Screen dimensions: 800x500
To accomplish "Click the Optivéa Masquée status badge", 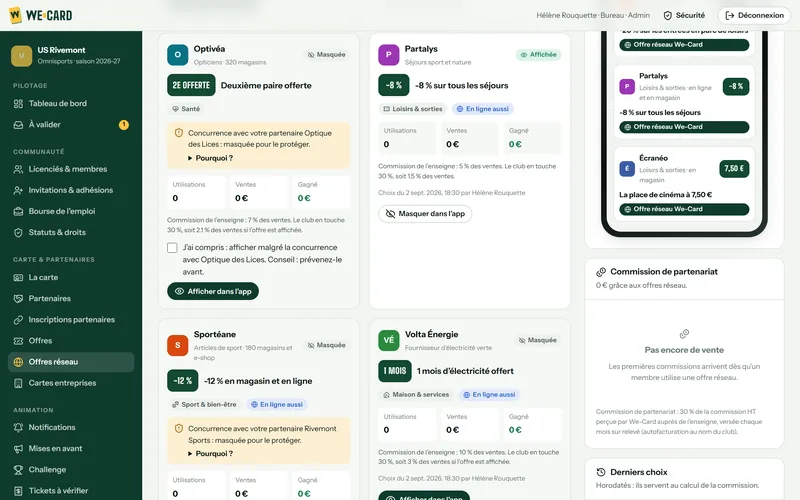I will (327, 55).
